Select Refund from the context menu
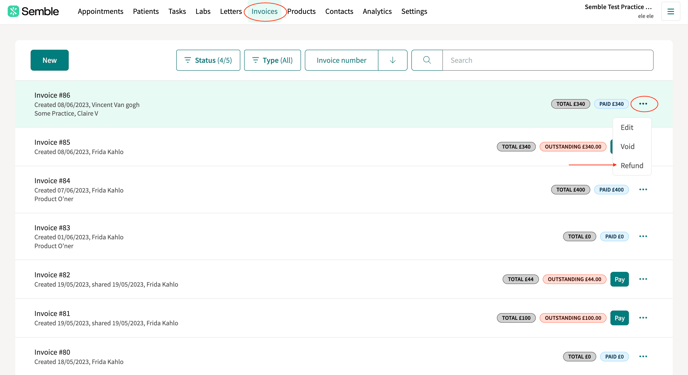This screenshot has height=375, width=688. (632, 165)
